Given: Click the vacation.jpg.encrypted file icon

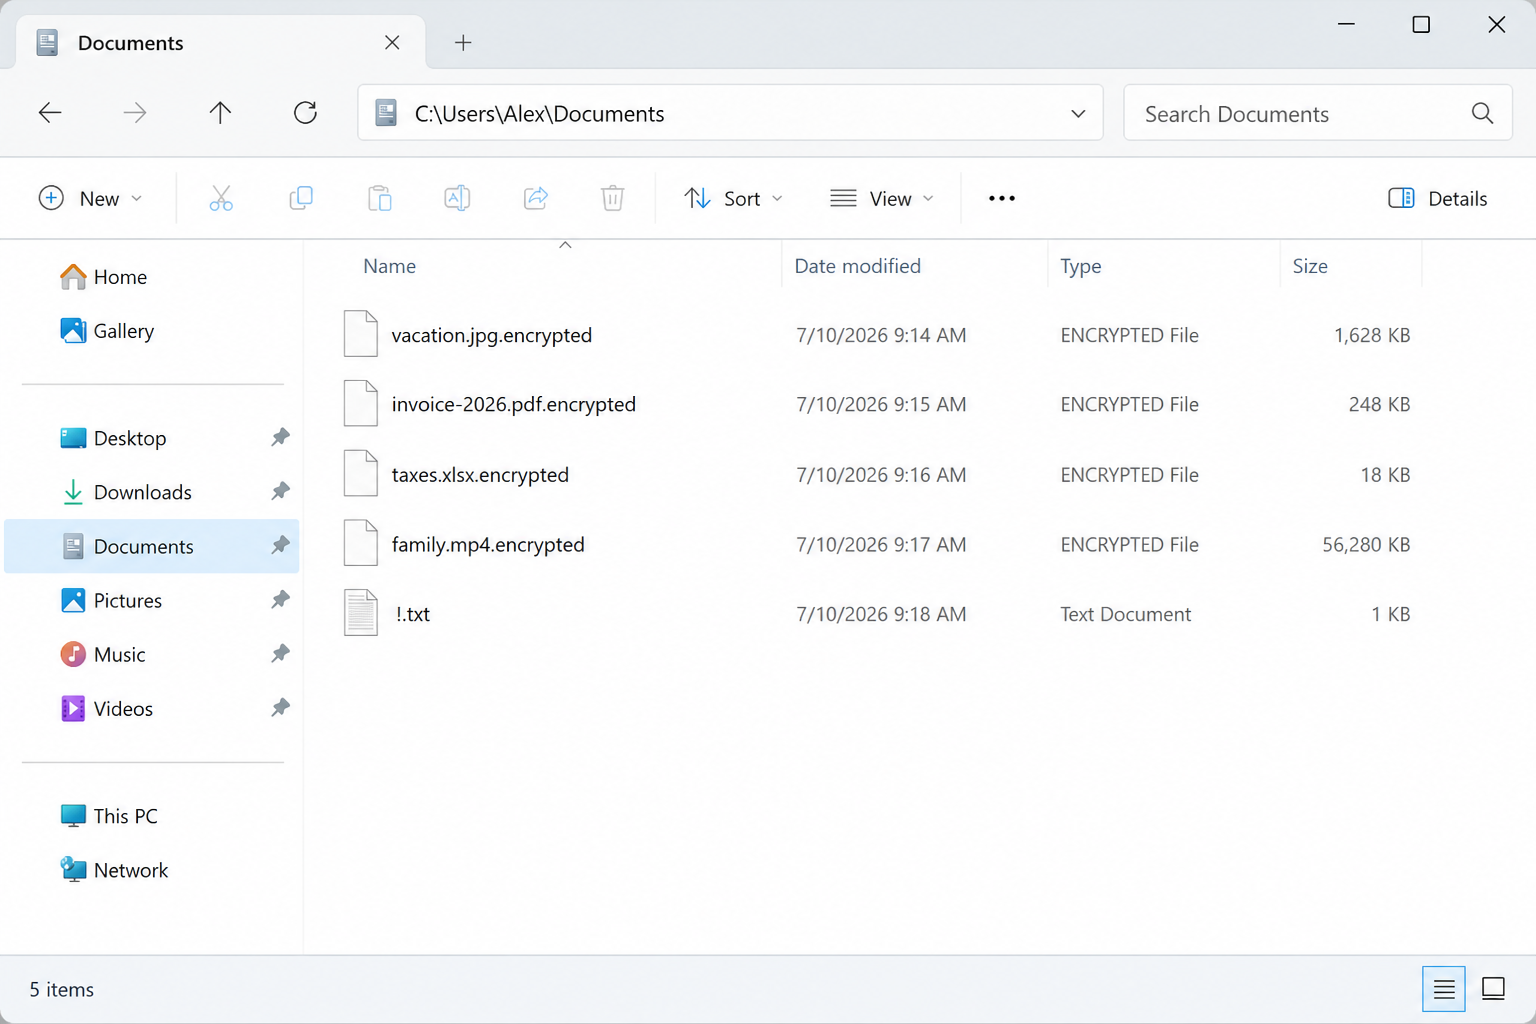Looking at the screenshot, I should 361,334.
